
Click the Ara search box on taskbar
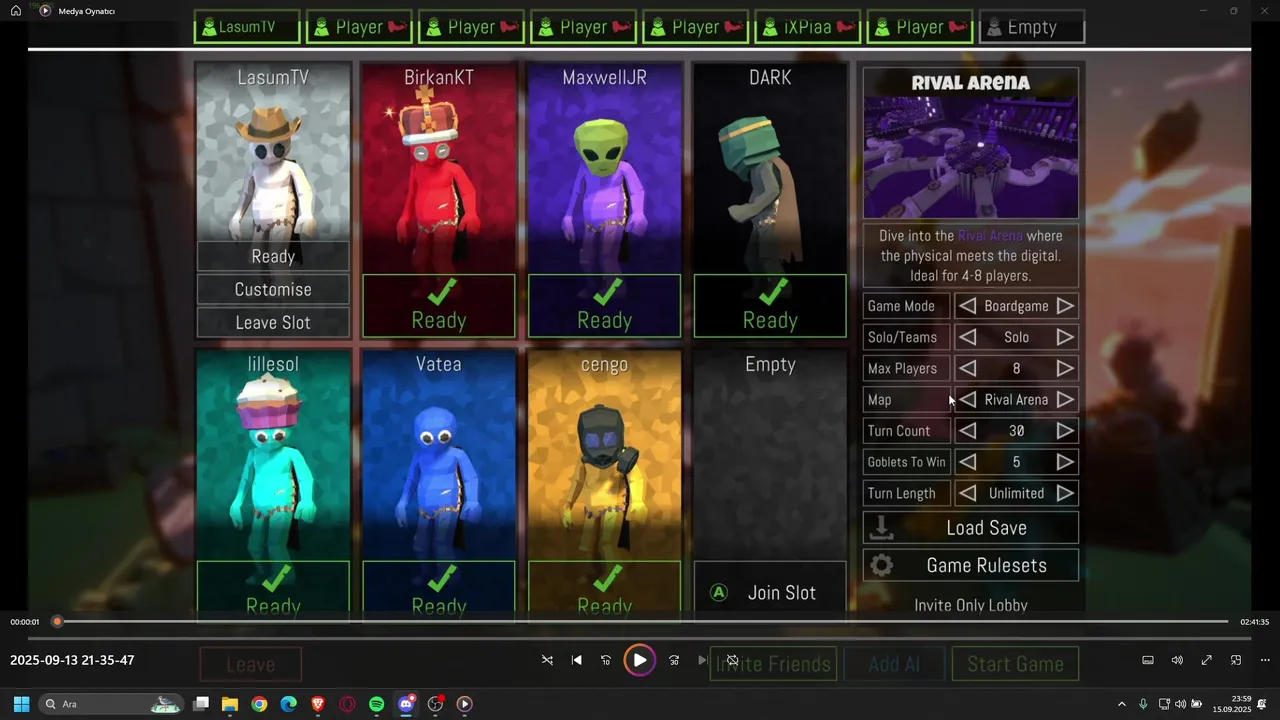111,704
